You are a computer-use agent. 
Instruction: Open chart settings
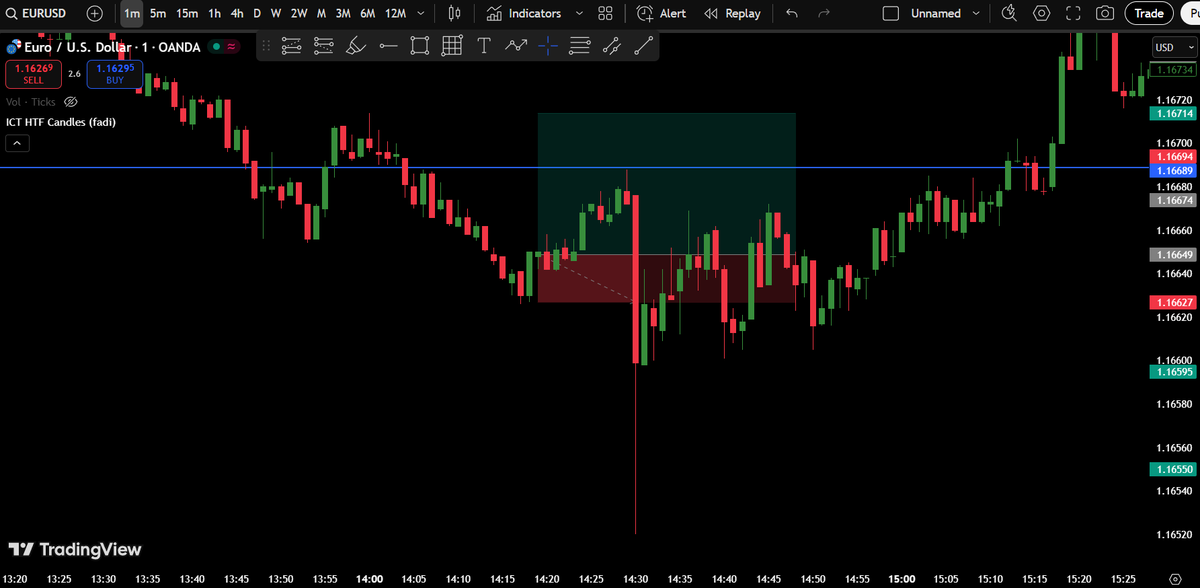click(1041, 13)
